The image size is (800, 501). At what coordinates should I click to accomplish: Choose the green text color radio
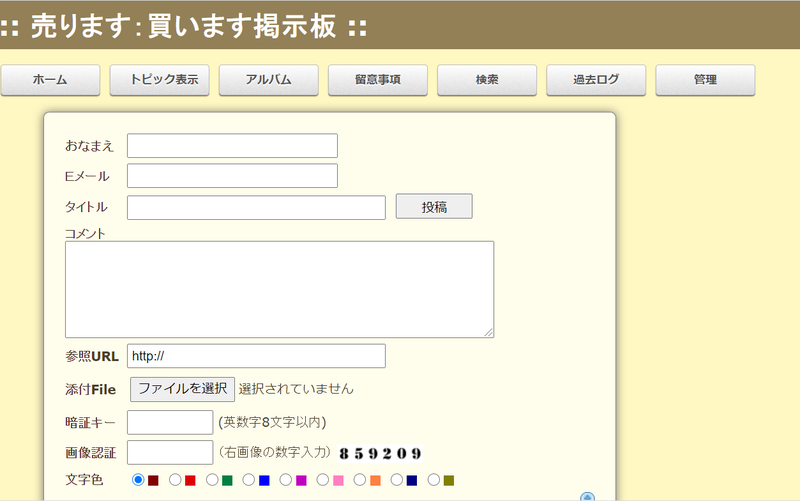point(213,481)
